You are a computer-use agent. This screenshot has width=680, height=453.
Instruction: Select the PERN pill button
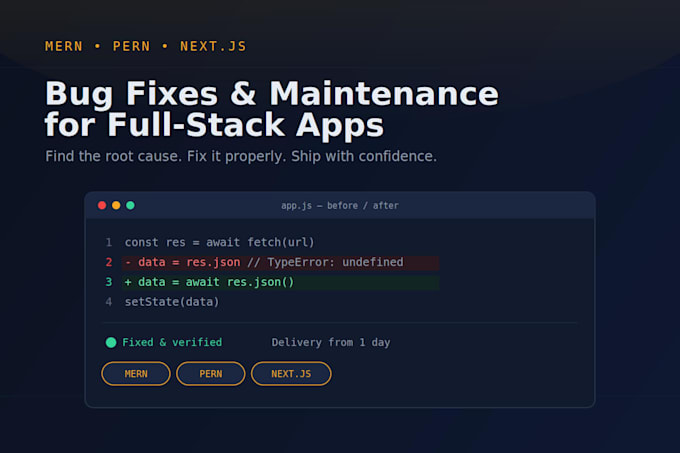pos(211,374)
